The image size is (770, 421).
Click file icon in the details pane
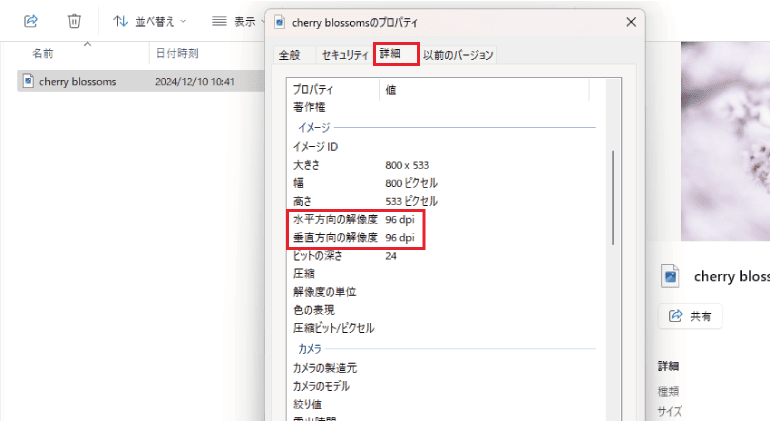[670, 276]
